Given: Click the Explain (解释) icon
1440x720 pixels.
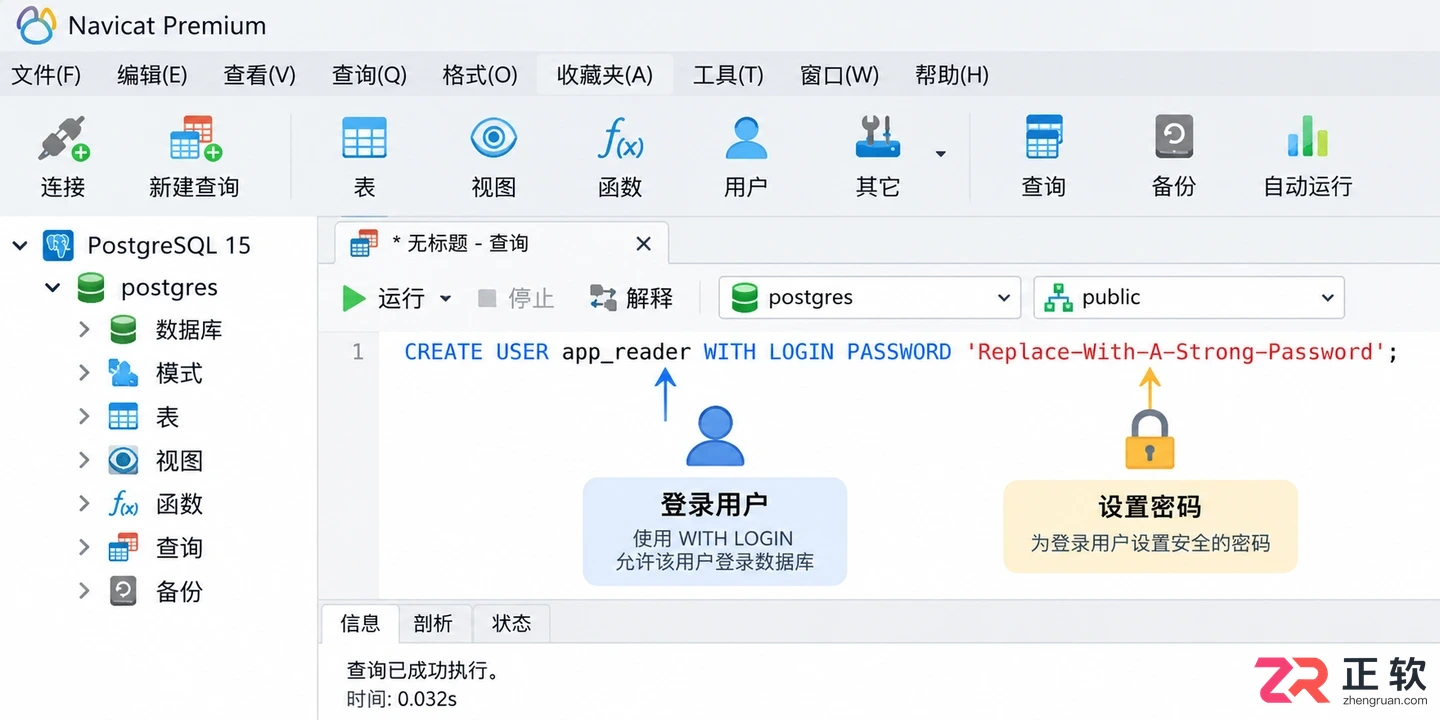Looking at the screenshot, I should tap(603, 298).
